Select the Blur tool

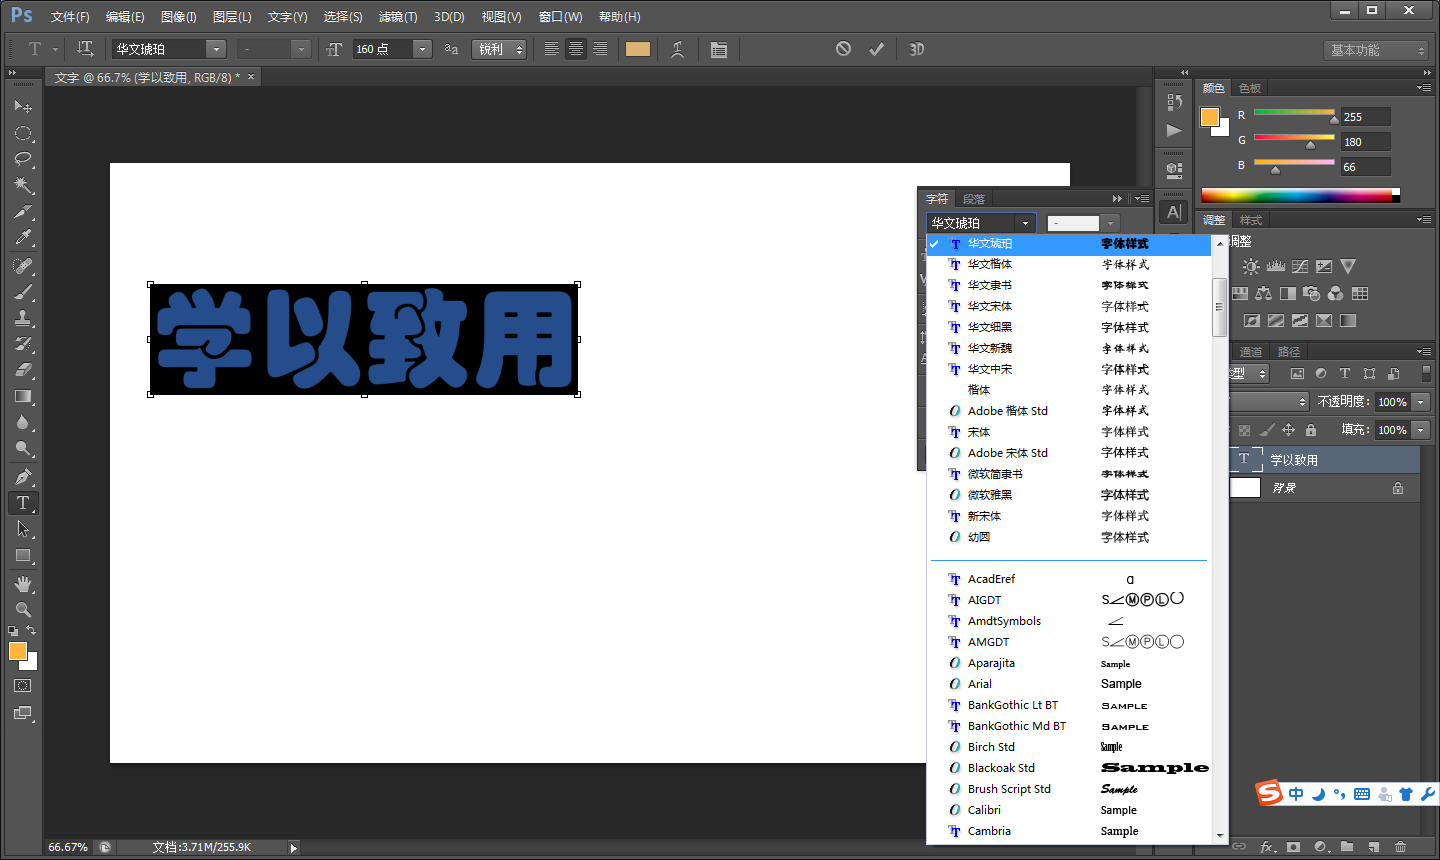(x=23, y=422)
